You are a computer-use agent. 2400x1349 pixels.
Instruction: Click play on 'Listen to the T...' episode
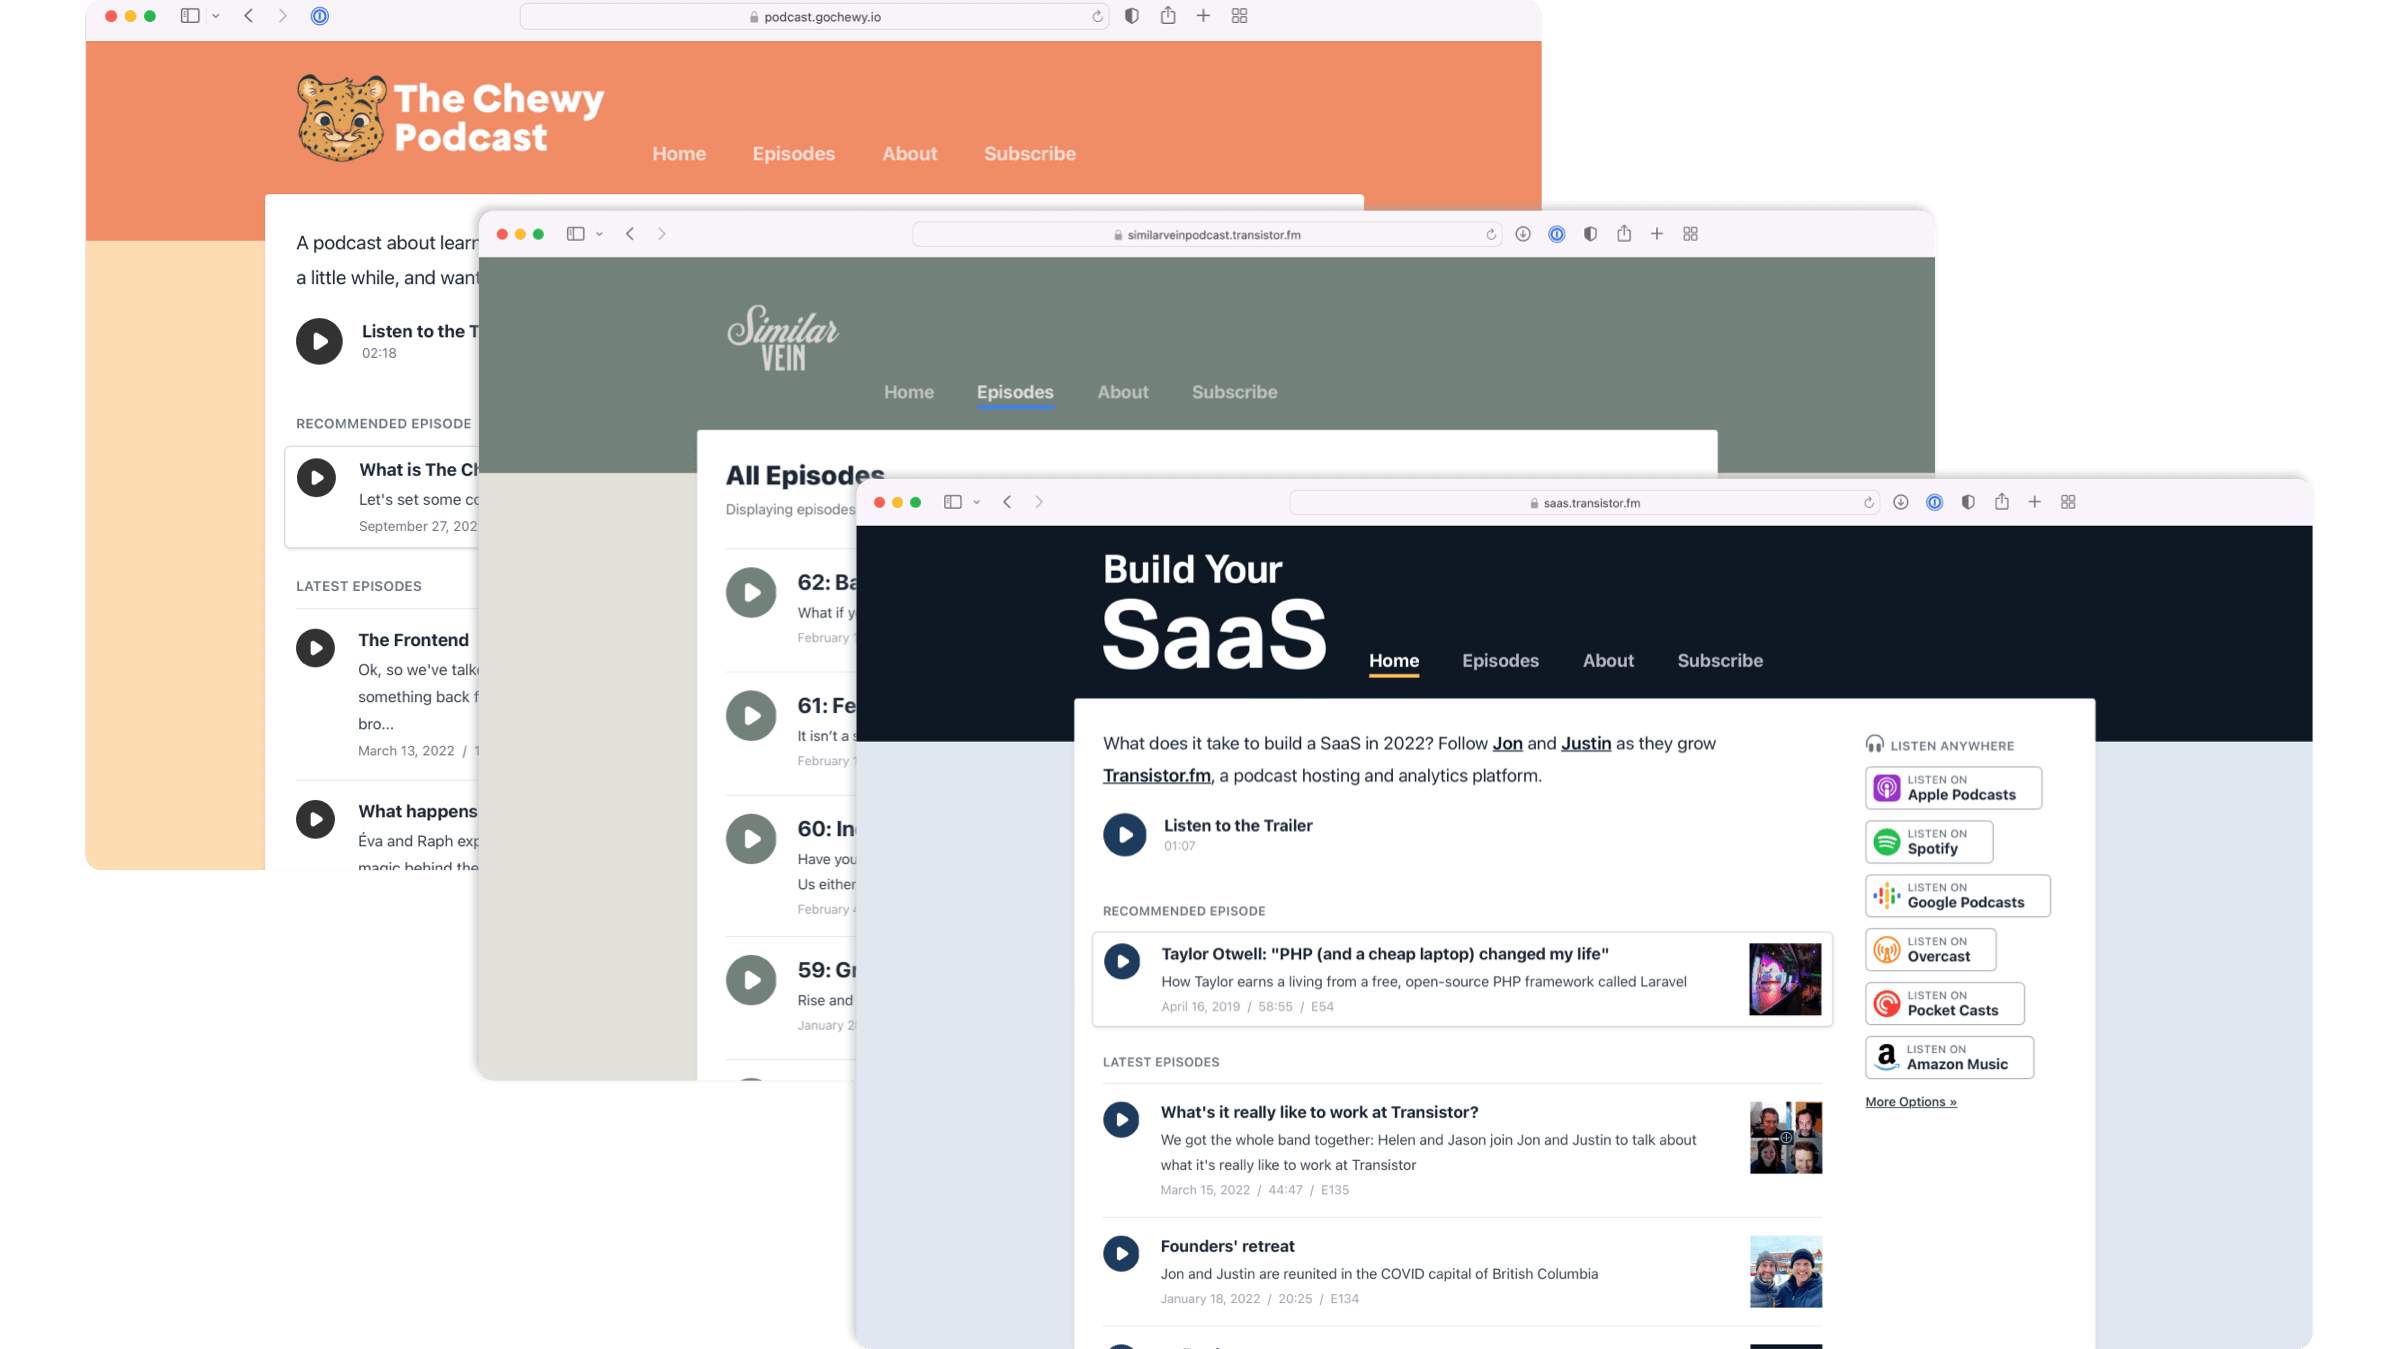[316, 340]
